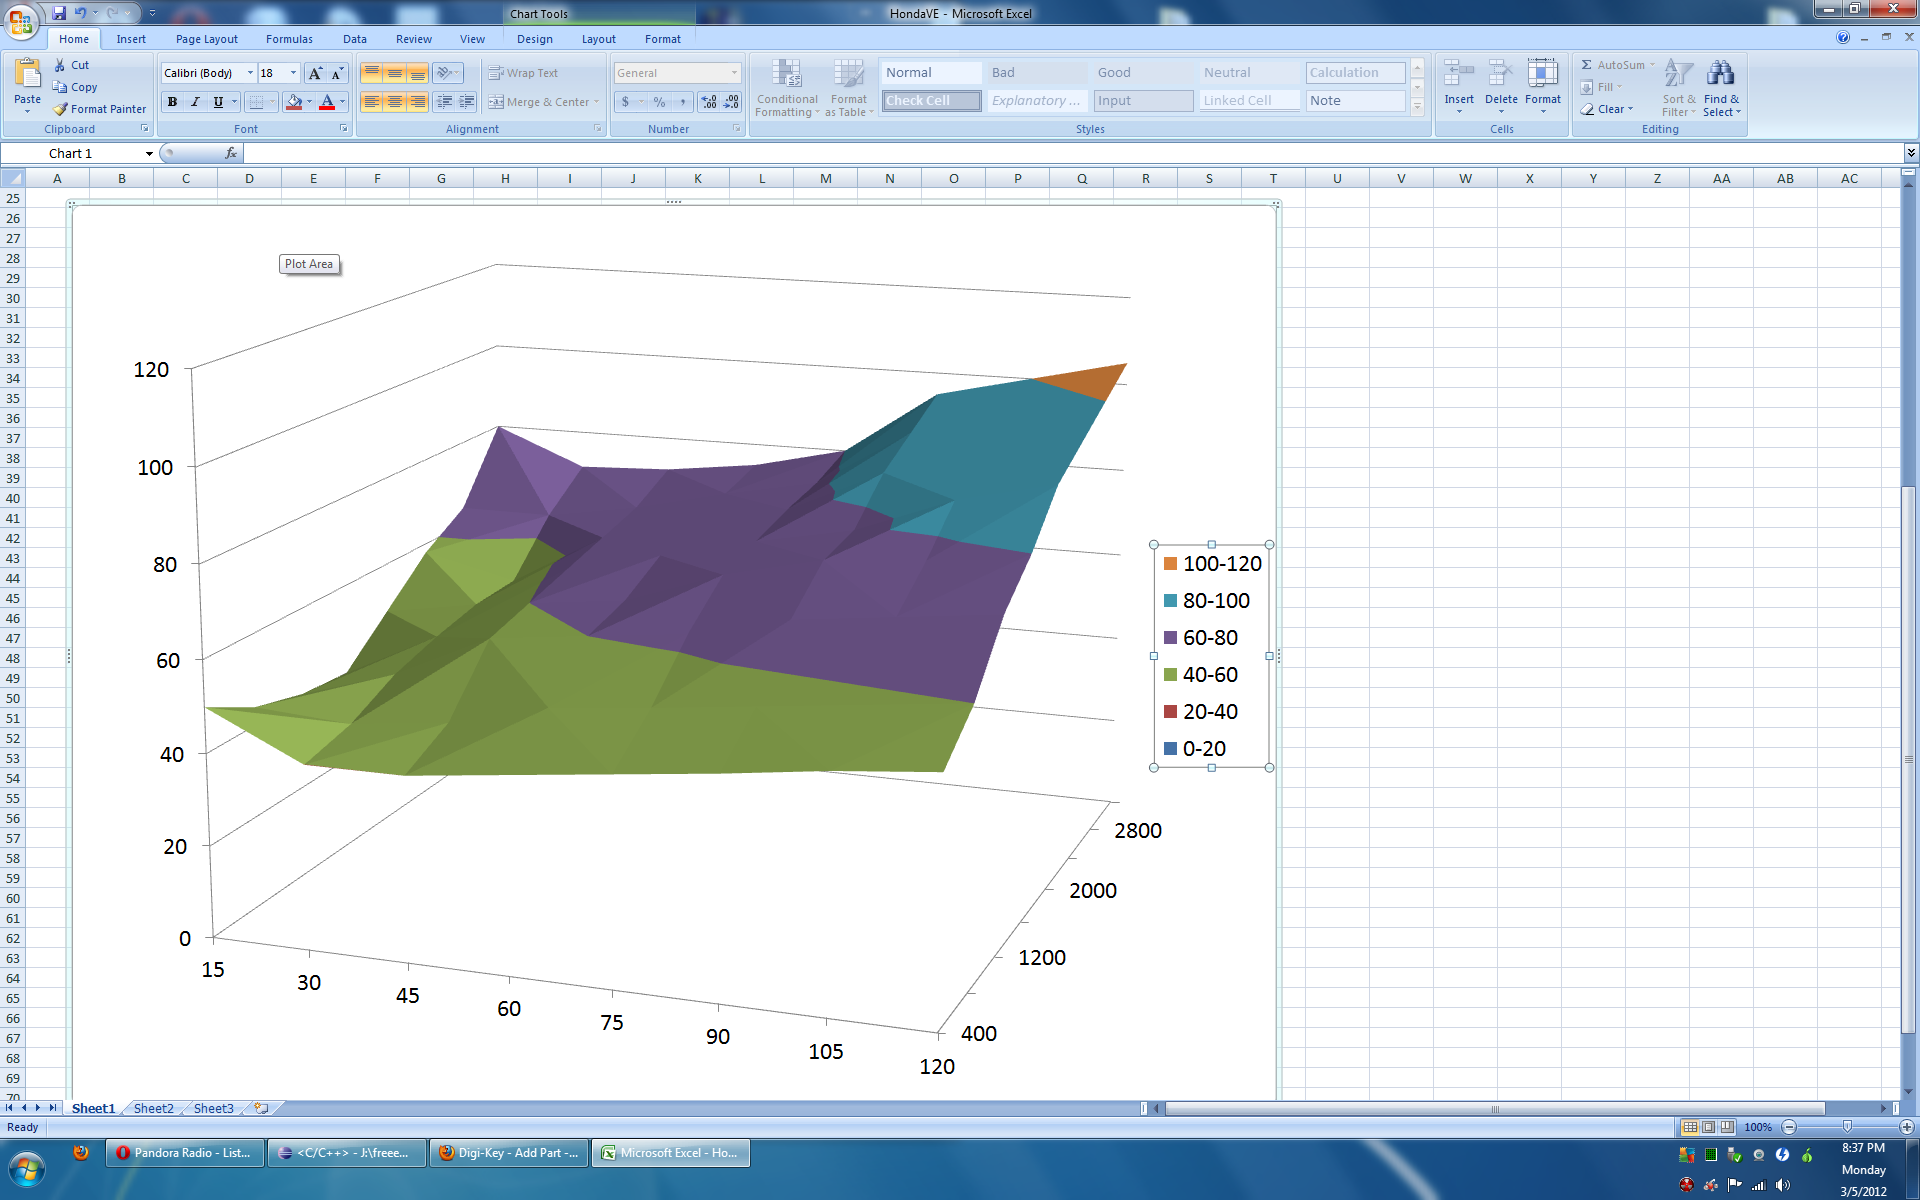Viewport: 1920px width, 1200px height.
Task: Toggle Italic formatting
Action: pos(195,102)
